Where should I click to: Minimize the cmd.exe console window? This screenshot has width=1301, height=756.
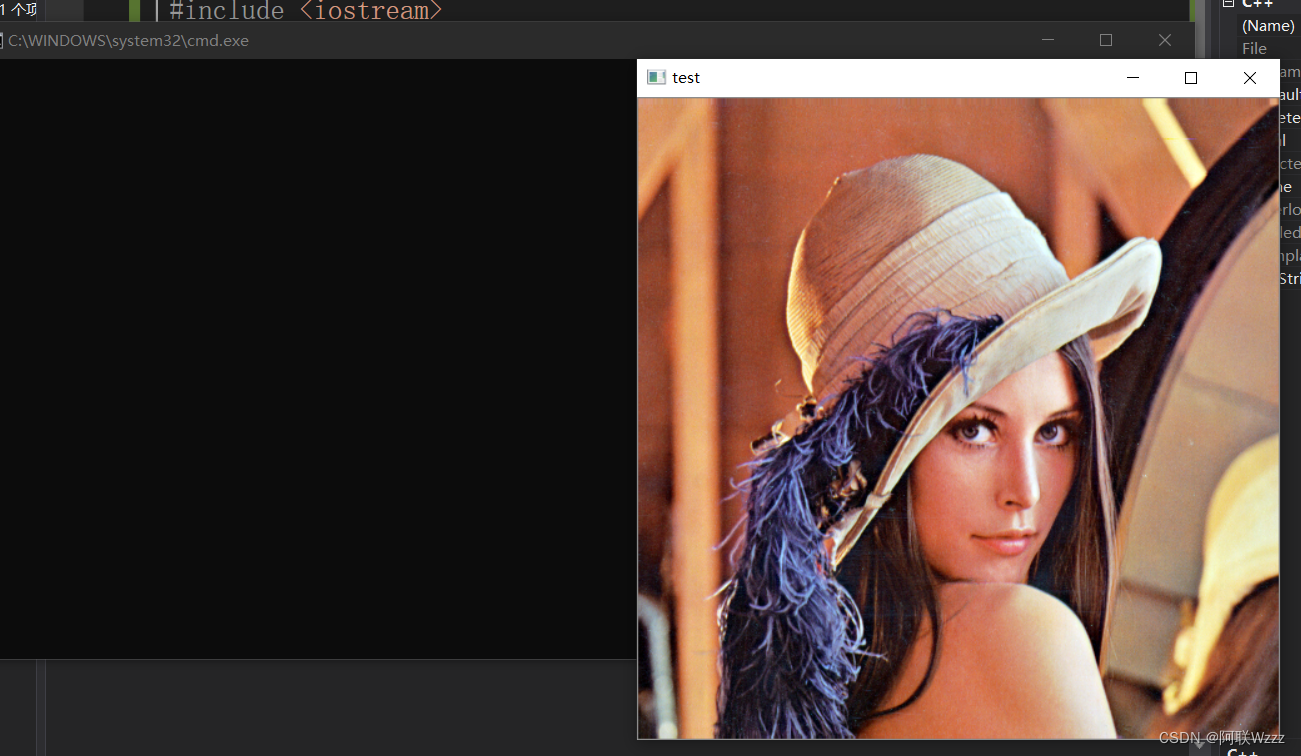[x=1048, y=40]
